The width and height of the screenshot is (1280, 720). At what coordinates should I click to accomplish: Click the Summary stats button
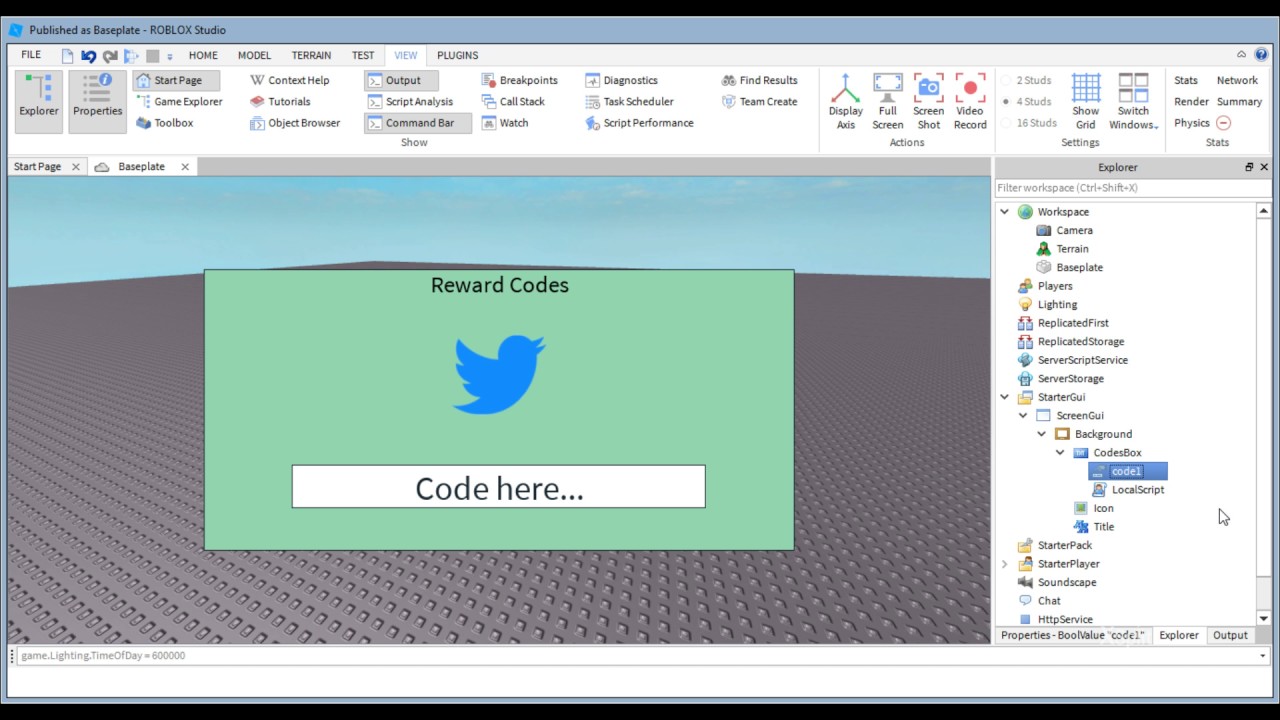[1239, 101]
